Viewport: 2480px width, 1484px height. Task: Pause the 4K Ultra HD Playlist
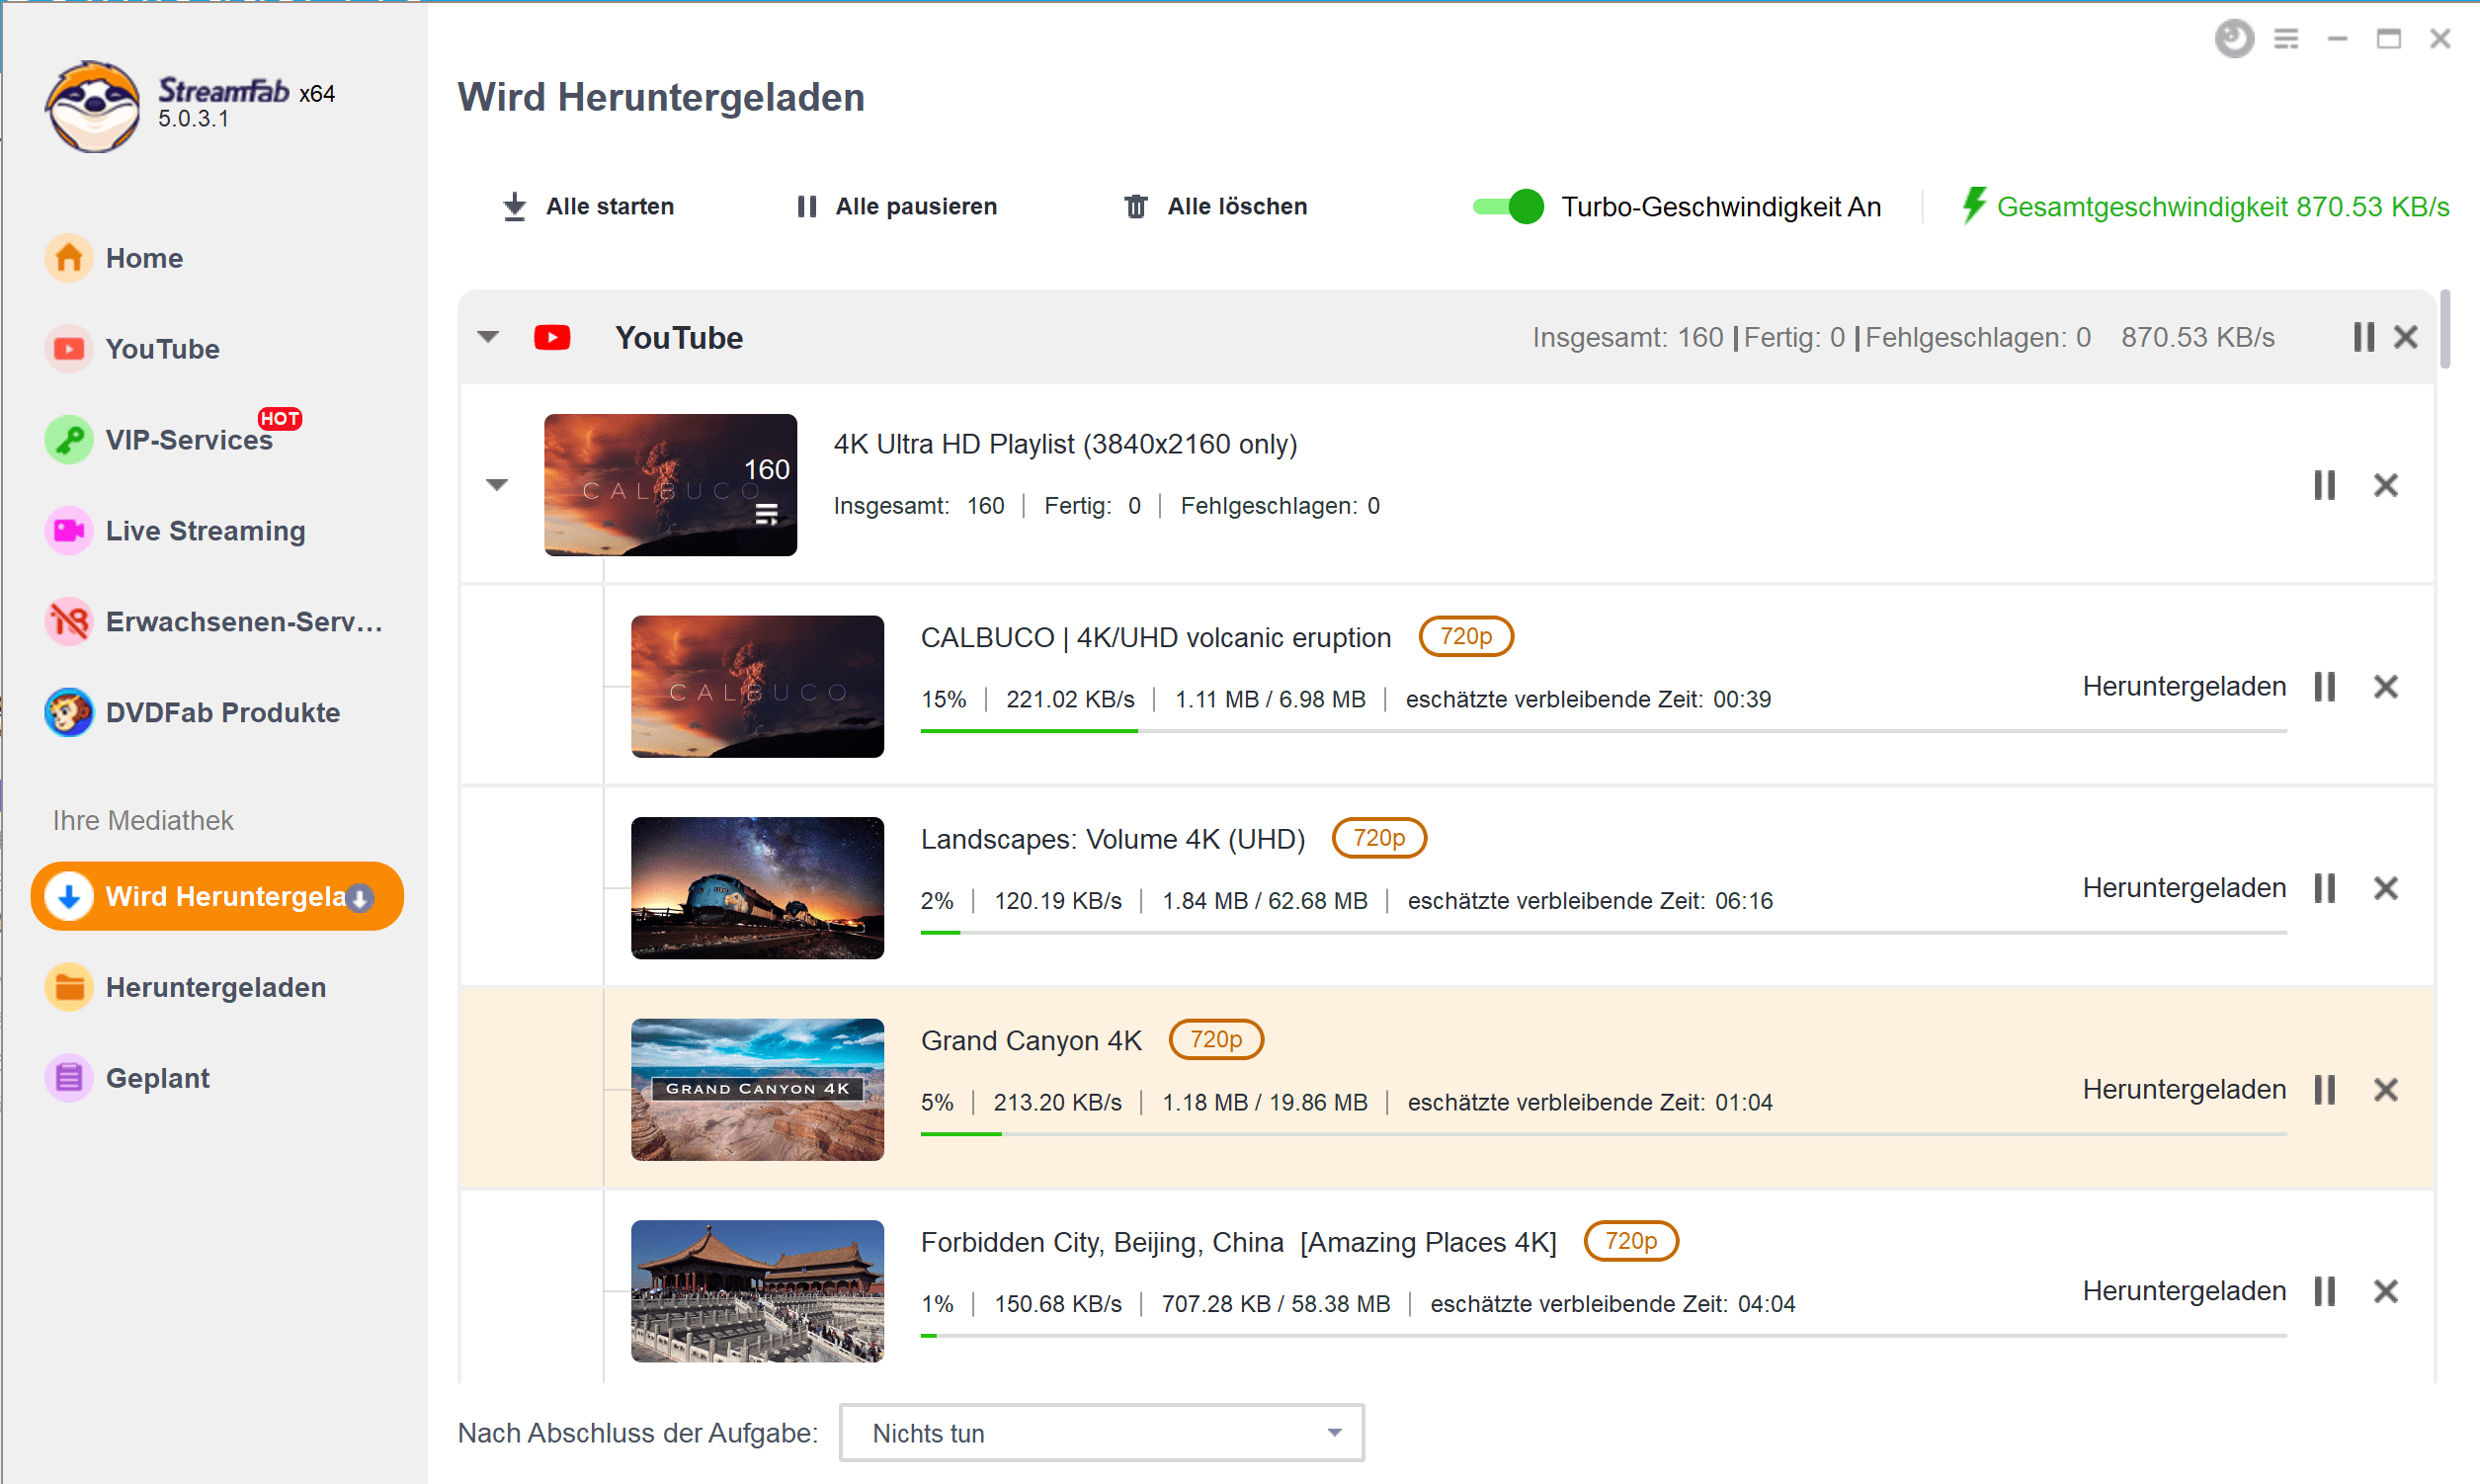(2324, 485)
